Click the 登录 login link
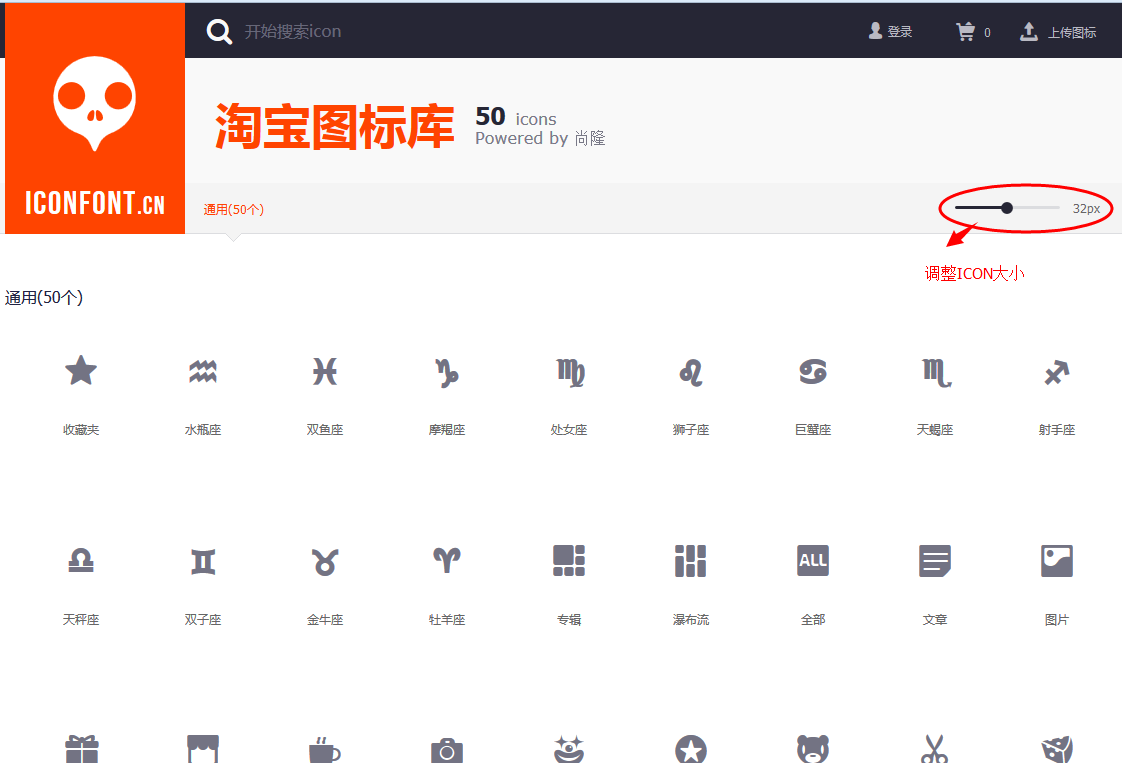Screen dimensions: 1122x763 pos(891,31)
